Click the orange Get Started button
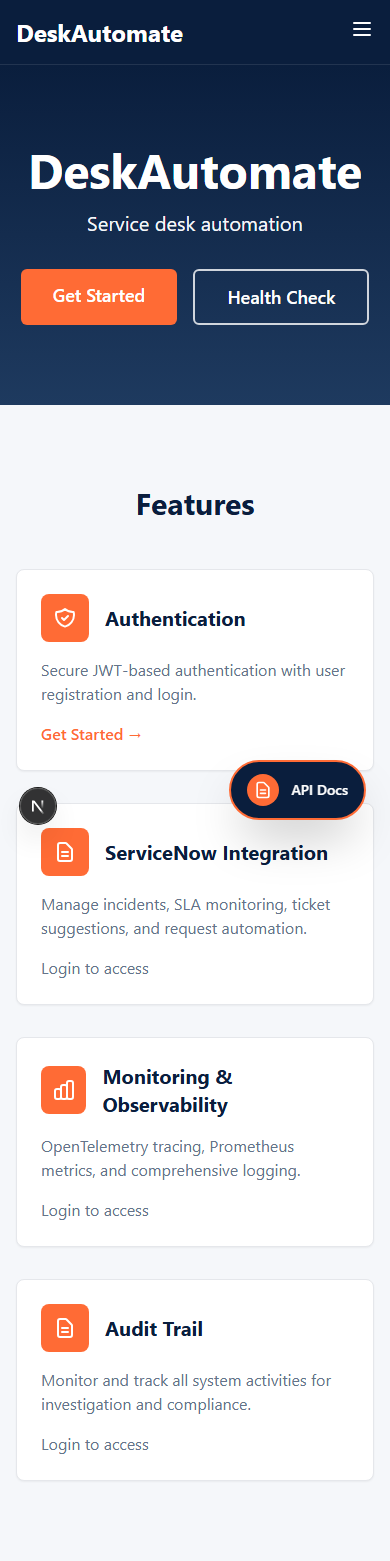Viewport: 390px width, 1561px height. click(x=99, y=296)
